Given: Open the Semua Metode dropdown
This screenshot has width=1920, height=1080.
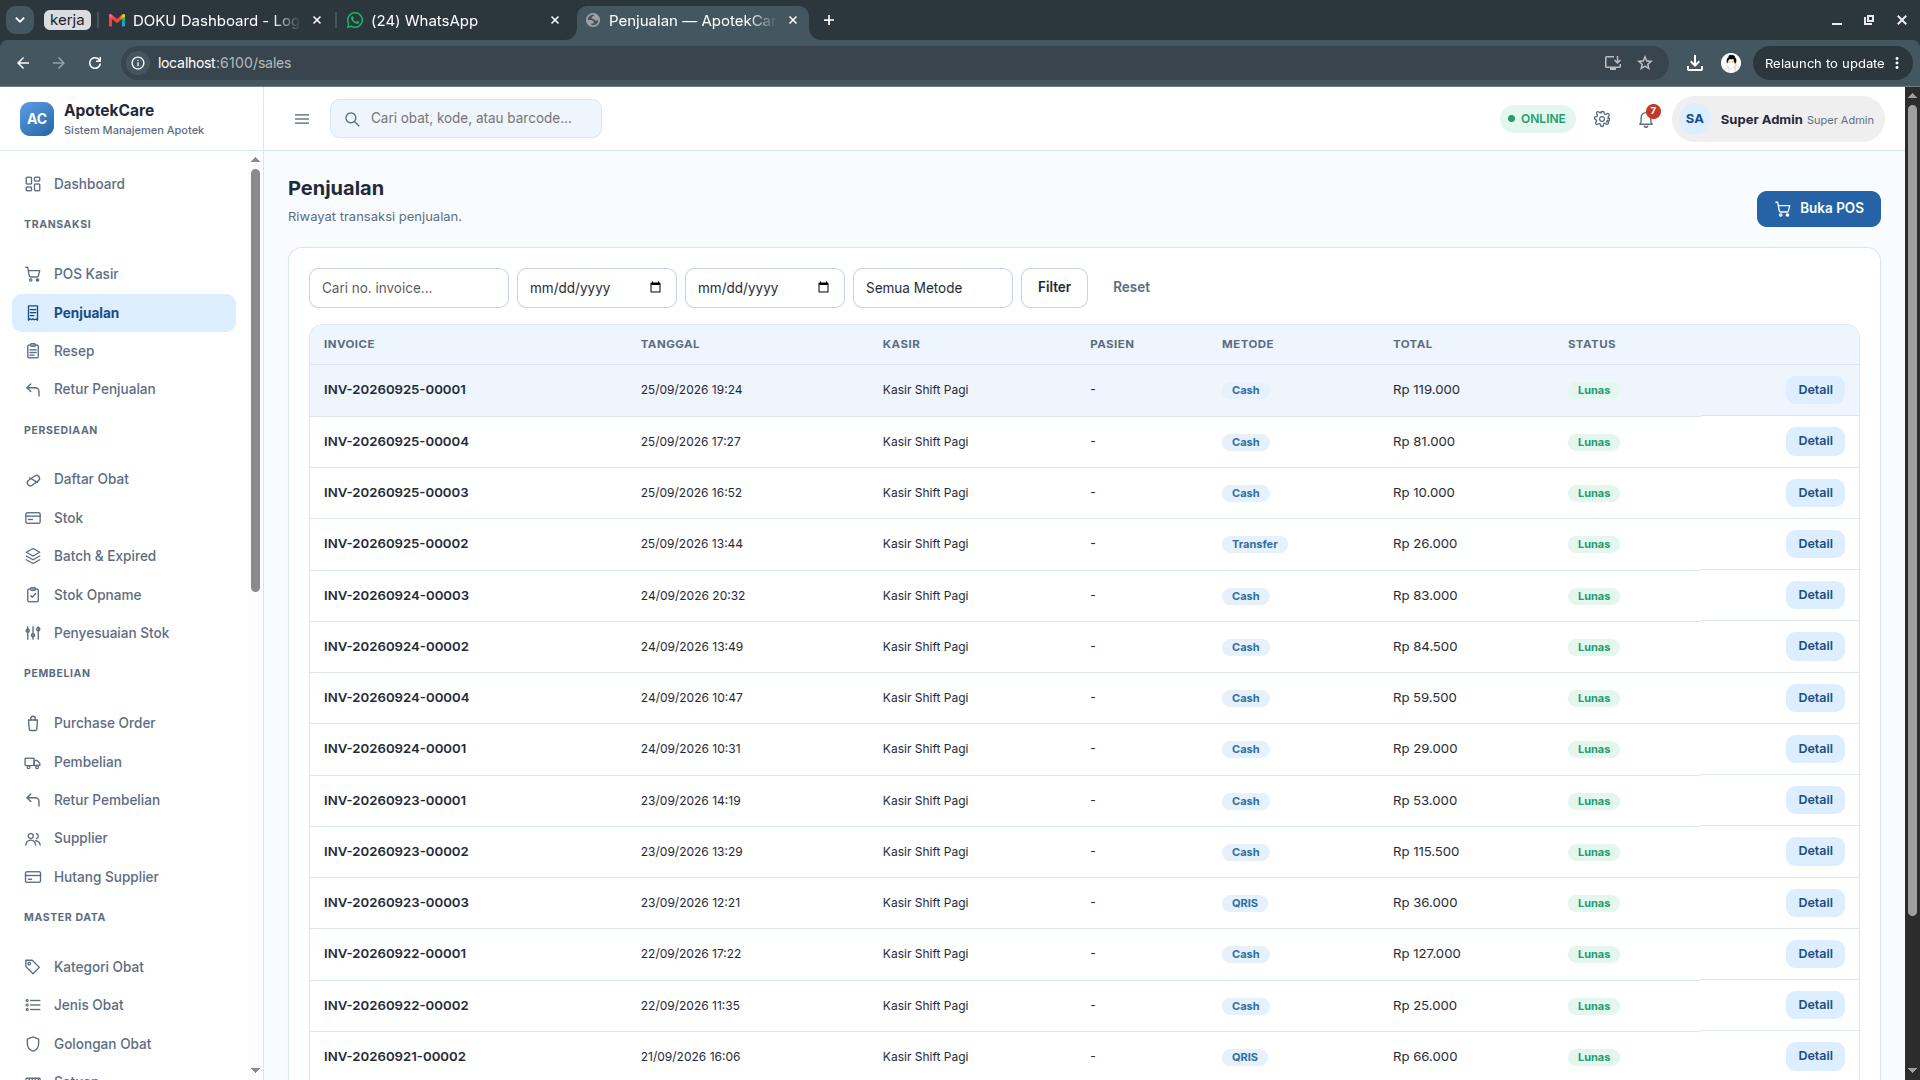Looking at the screenshot, I should pyautogui.click(x=932, y=288).
